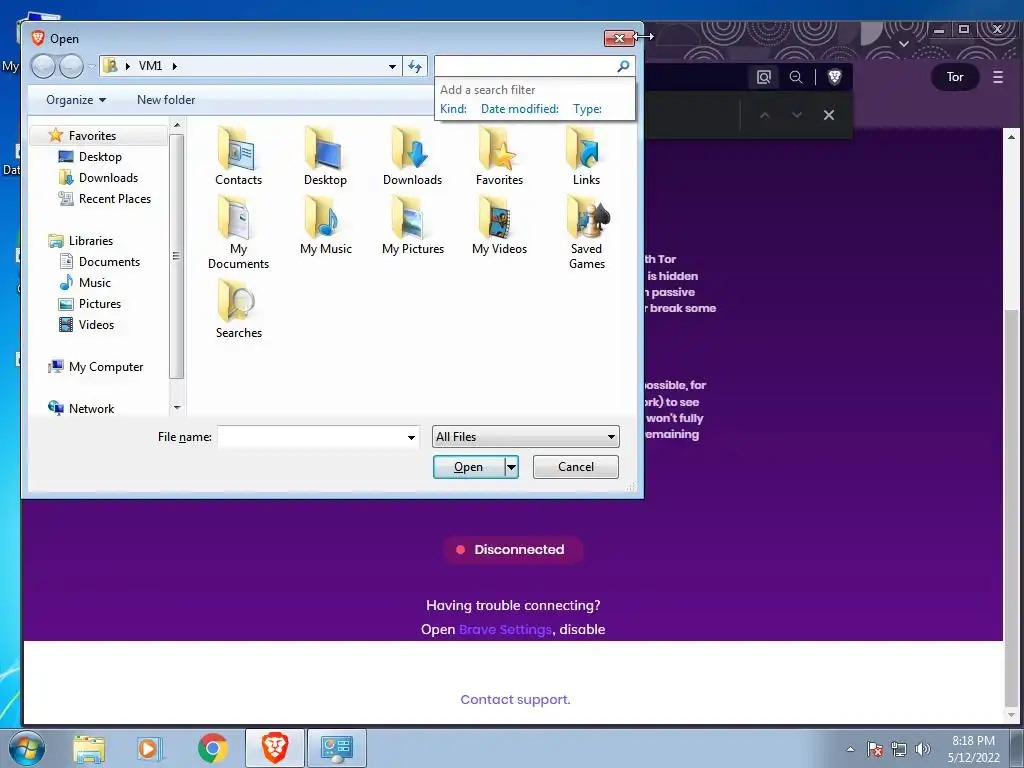This screenshot has width=1024, height=768.
Task: Click into the File name input field
Action: pos(312,437)
